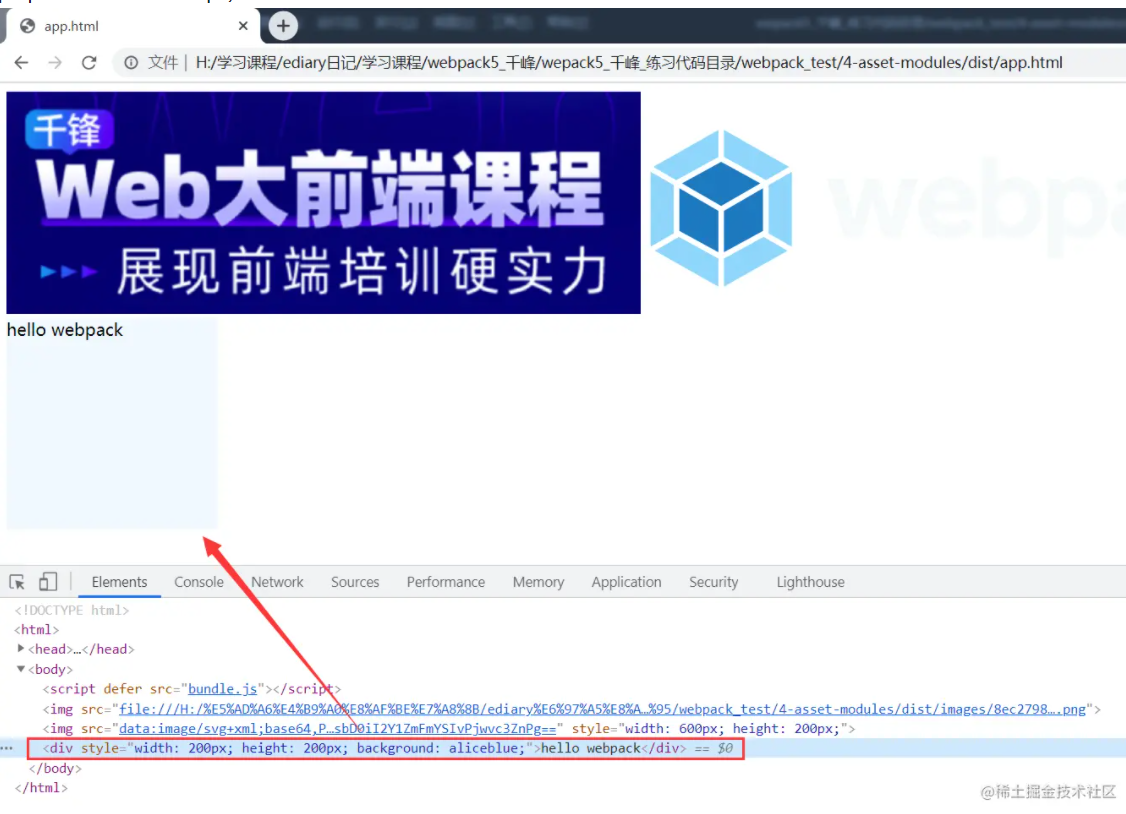The height and width of the screenshot is (814, 1126).
Task: Collapse the body element node
Action: 21,668
